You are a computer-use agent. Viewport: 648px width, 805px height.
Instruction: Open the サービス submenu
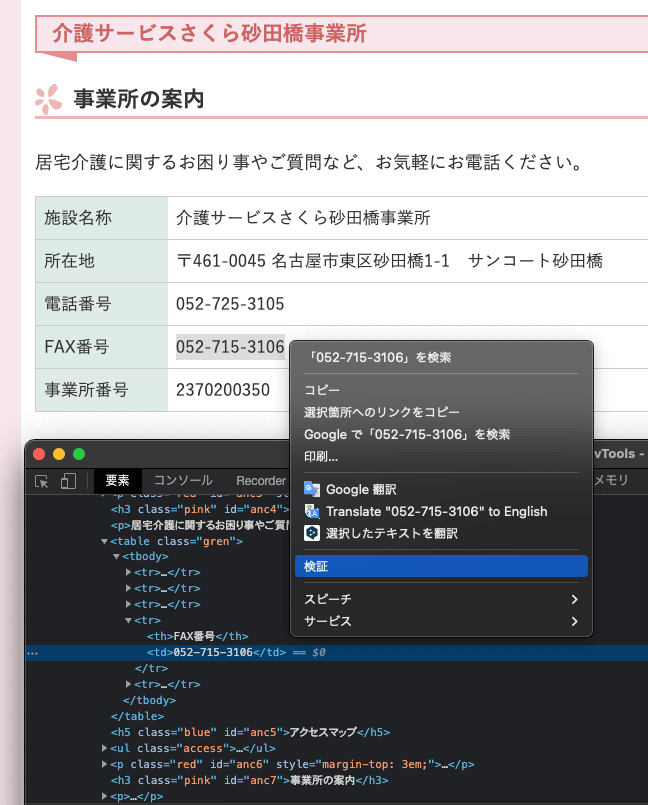pyautogui.click(x=440, y=621)
